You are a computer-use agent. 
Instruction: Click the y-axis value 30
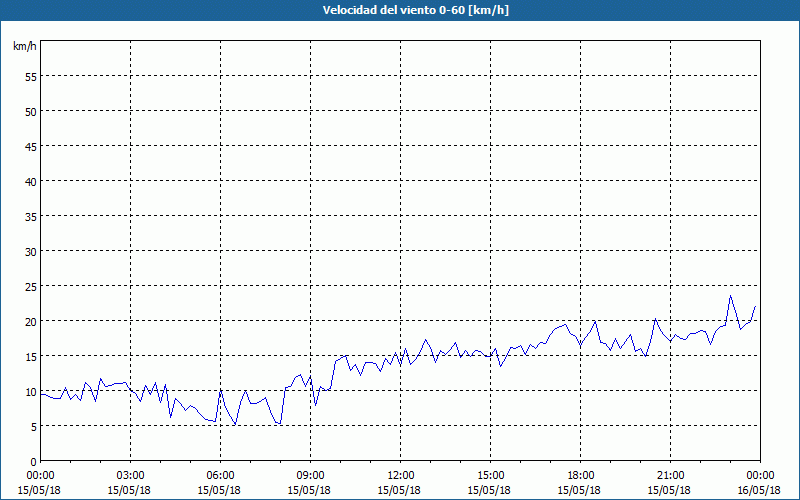point(31,252)
